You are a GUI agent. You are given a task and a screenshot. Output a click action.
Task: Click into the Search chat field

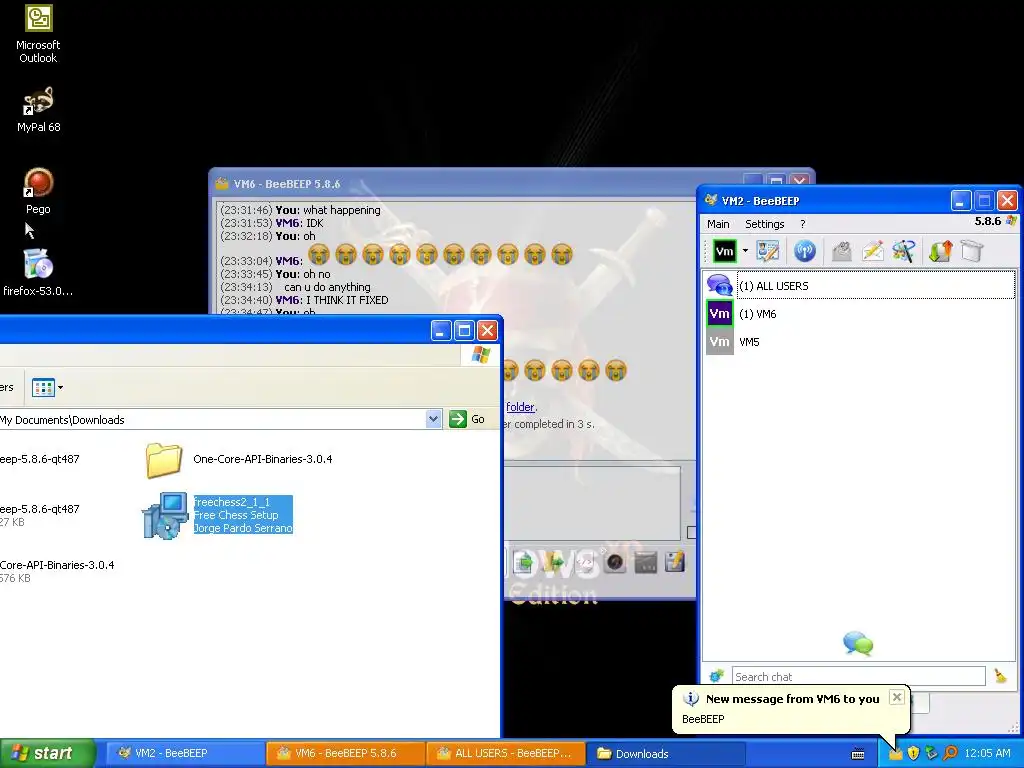pyautogui.click(x=858, y=677)
